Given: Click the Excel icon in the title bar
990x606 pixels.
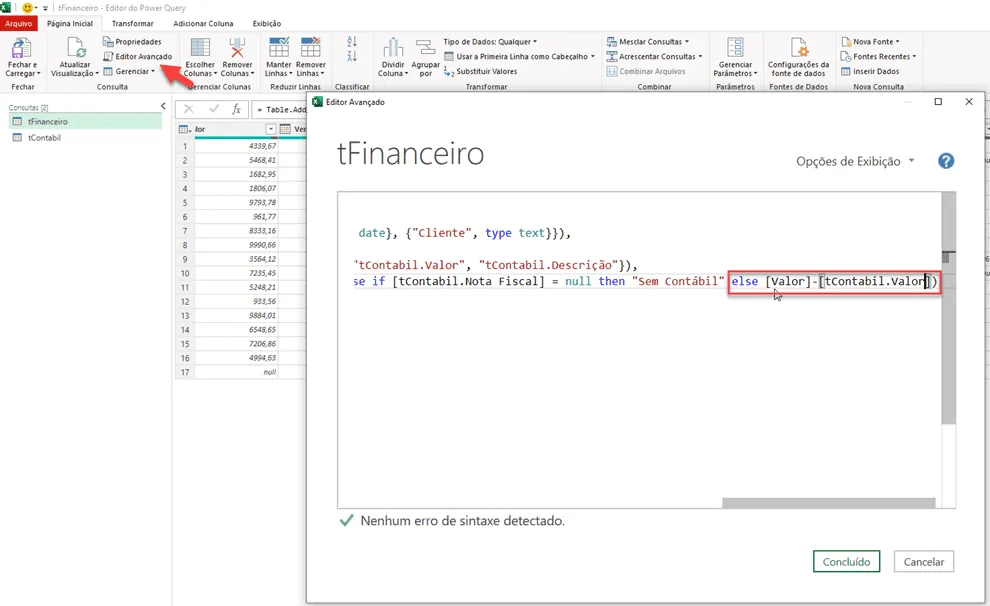Looking at the screenshot, I should pos(5,8).
